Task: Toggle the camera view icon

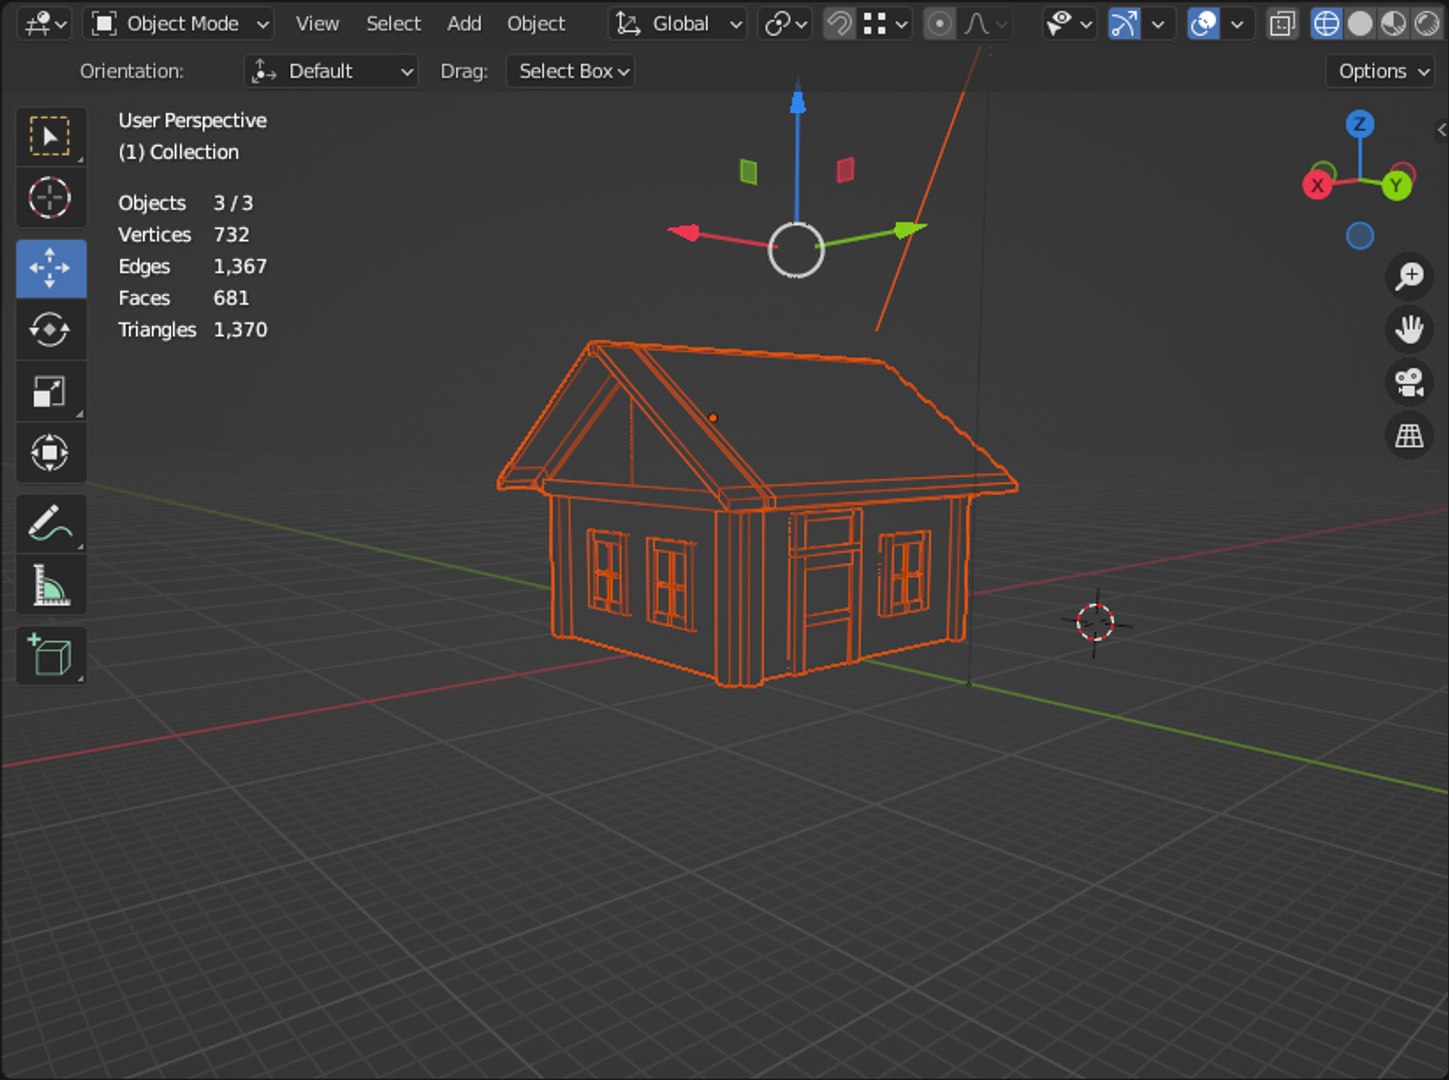Action: coord(1409,382)
